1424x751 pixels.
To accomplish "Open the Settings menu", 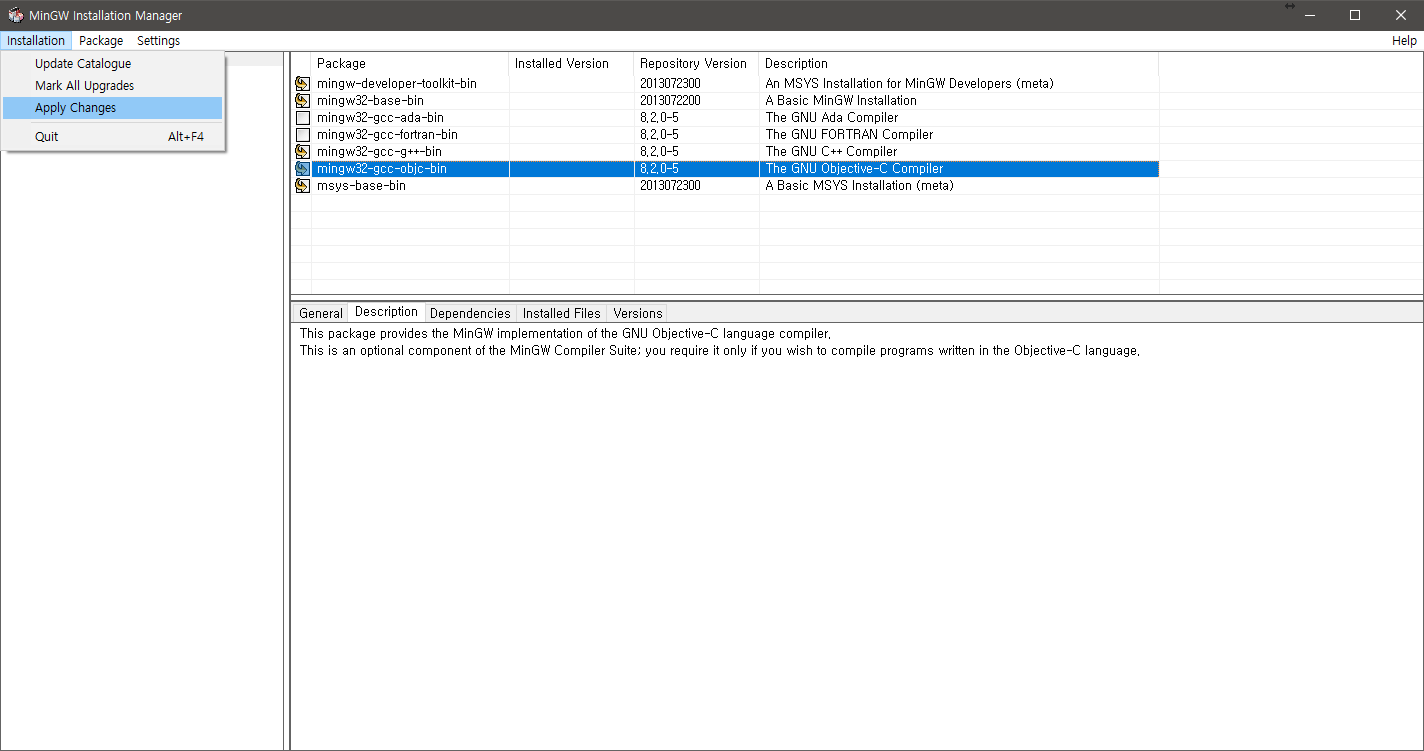I will coord(158,41).
